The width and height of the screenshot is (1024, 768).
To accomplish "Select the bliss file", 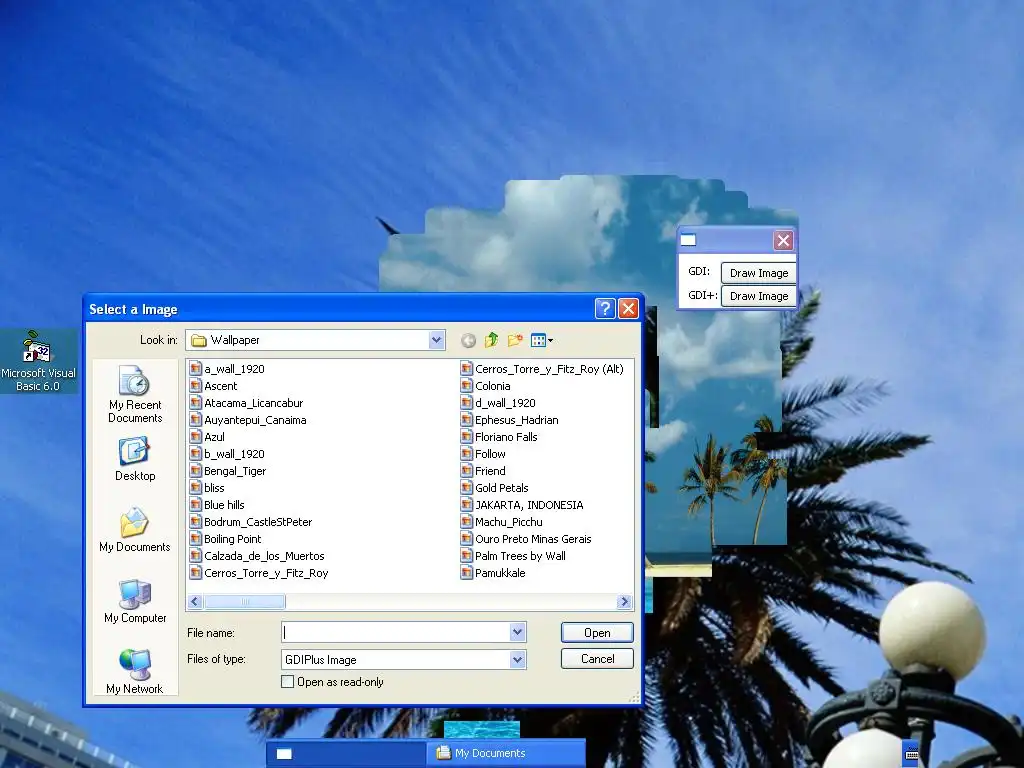I will coord(207,488).
